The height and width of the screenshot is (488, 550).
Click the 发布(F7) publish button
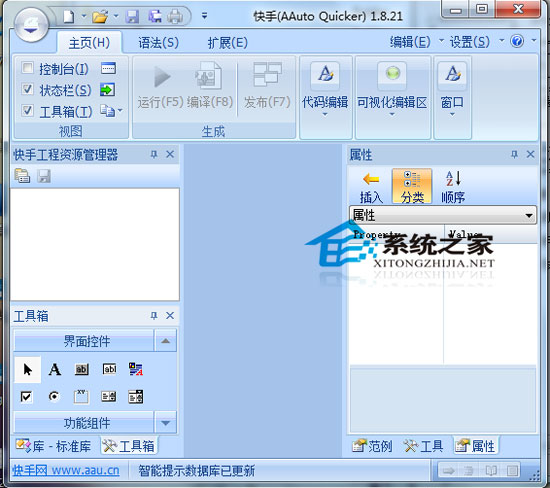coord(267,86)
